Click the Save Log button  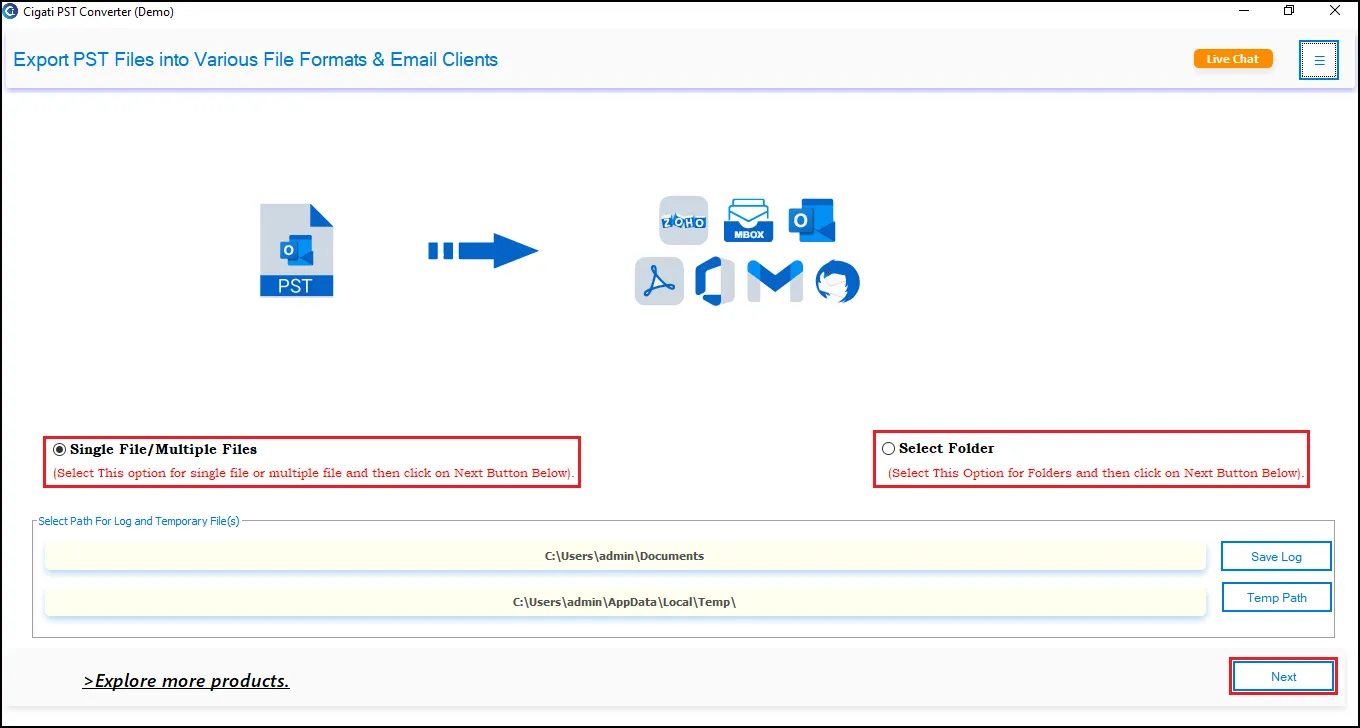click(x=1276, y=557)
